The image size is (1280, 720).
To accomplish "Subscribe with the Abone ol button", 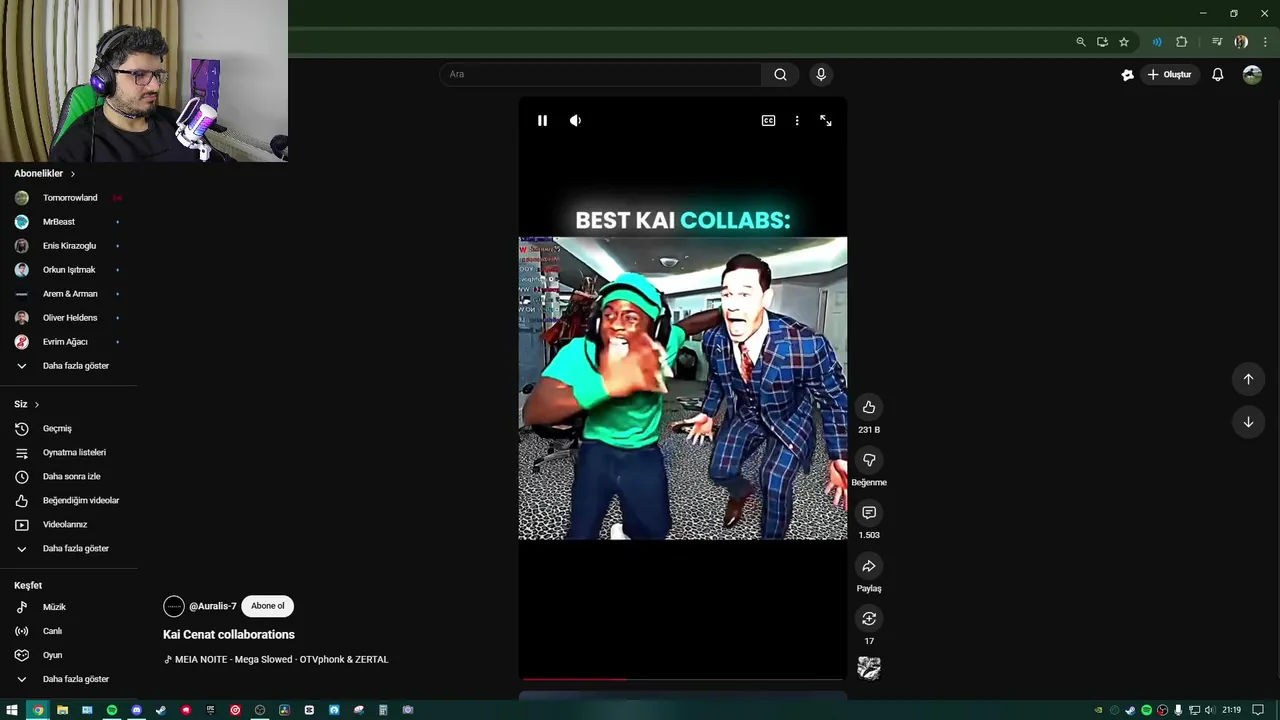I will pos(267,606).
